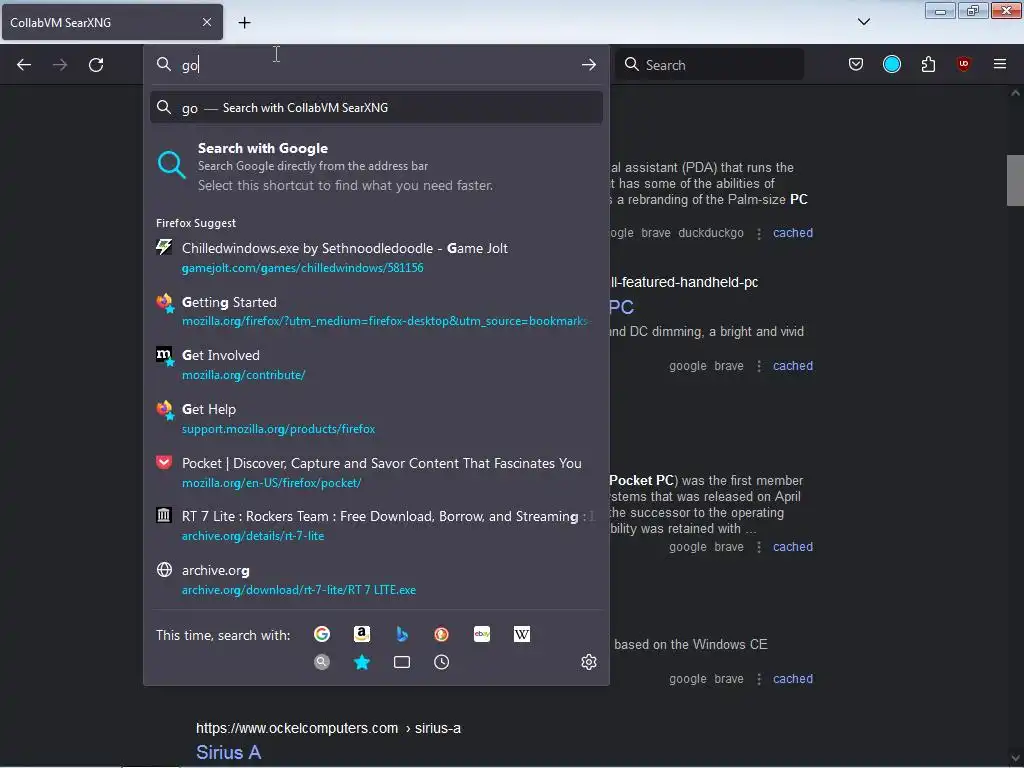Screen dimensions: 1024x768
Task: Search this time with Amazon icon
Action: pos(362,634)
